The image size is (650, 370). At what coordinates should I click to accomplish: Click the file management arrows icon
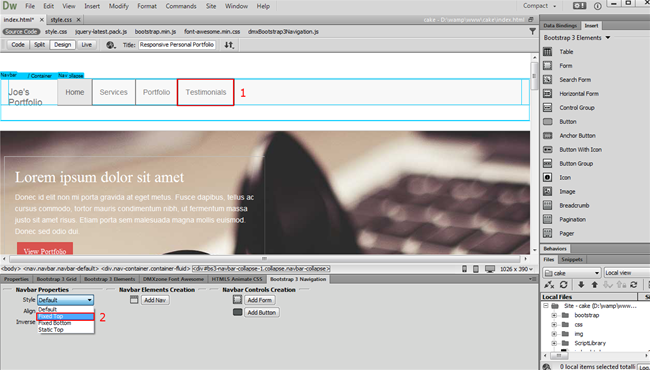pyautogui.click(x=229, y=45)
